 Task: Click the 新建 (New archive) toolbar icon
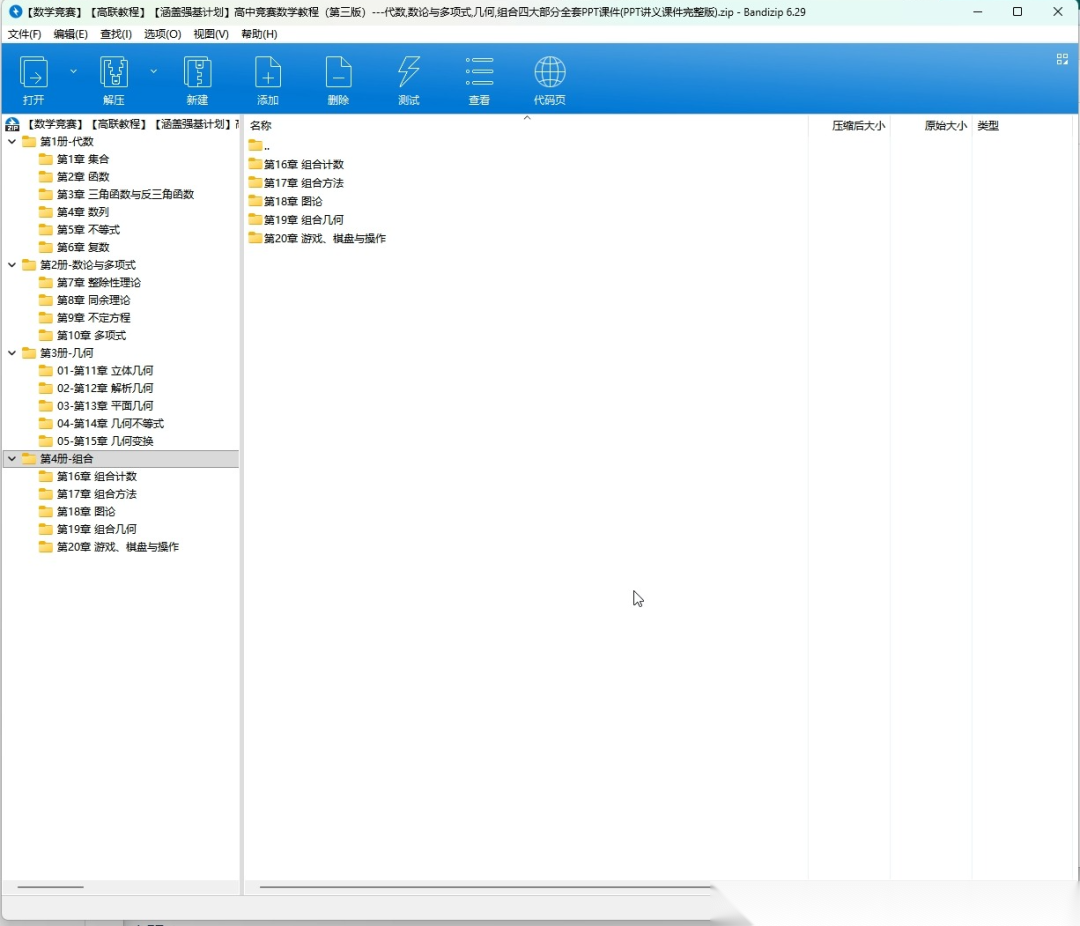tap(197, 73)
